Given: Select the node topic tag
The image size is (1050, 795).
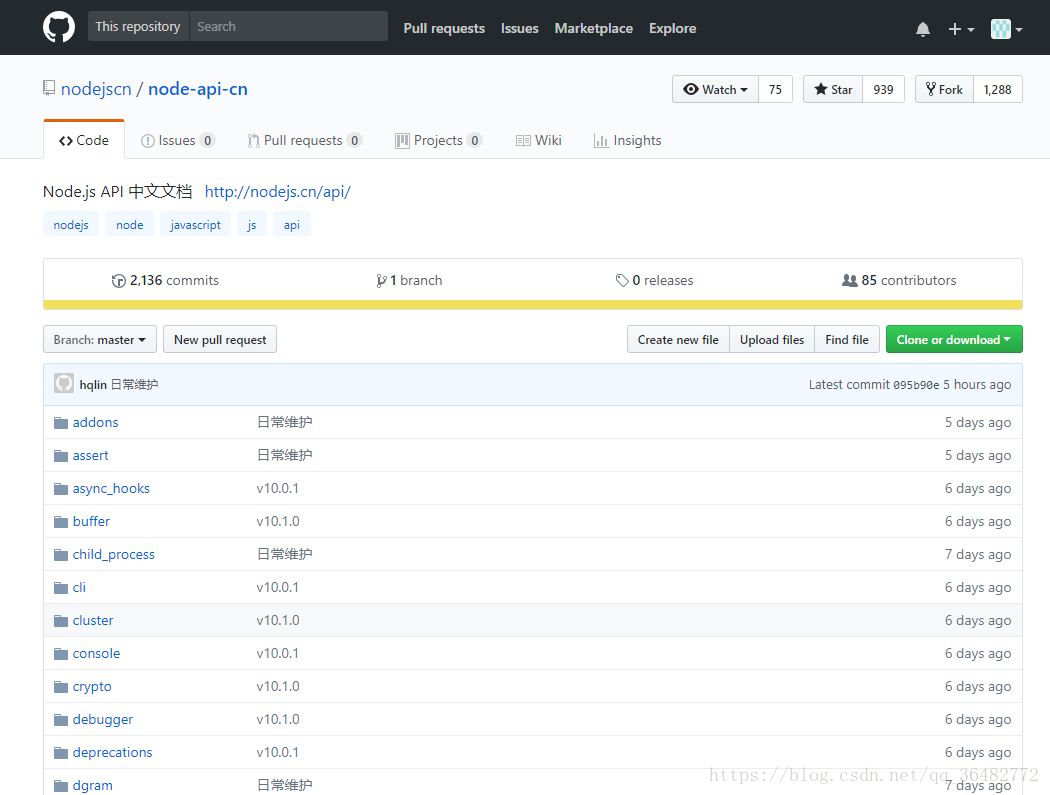Looking at the screenshot, I should pos(130,224).
